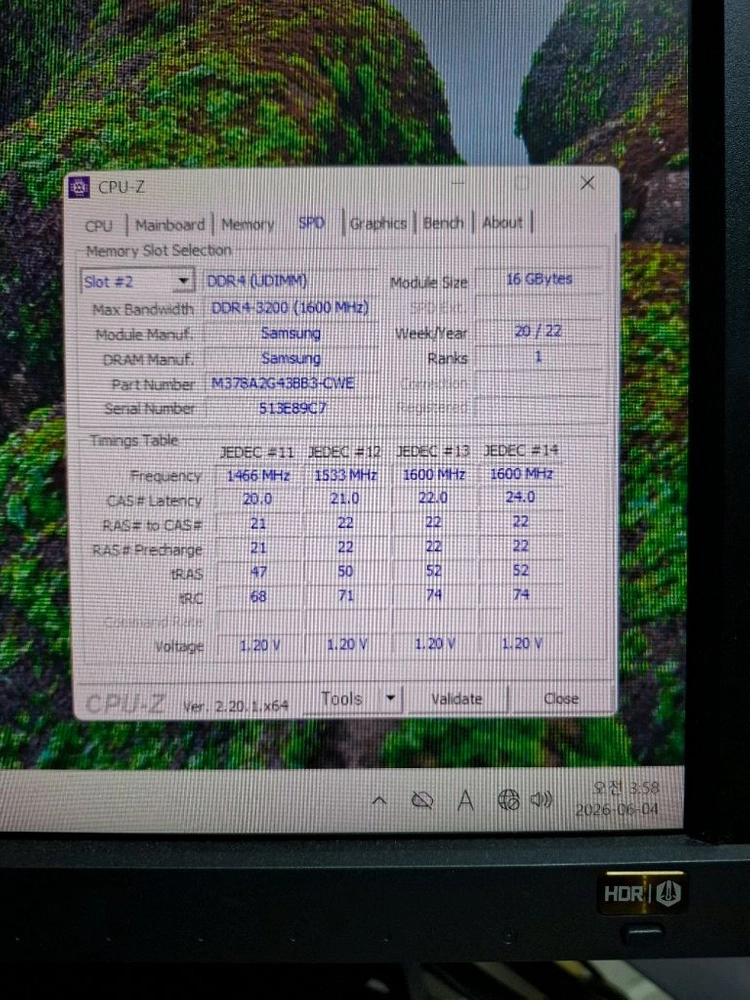Show hidden tray icons chevron
This screenshot has height=1000, width=750.
click(x=379, y=800)
